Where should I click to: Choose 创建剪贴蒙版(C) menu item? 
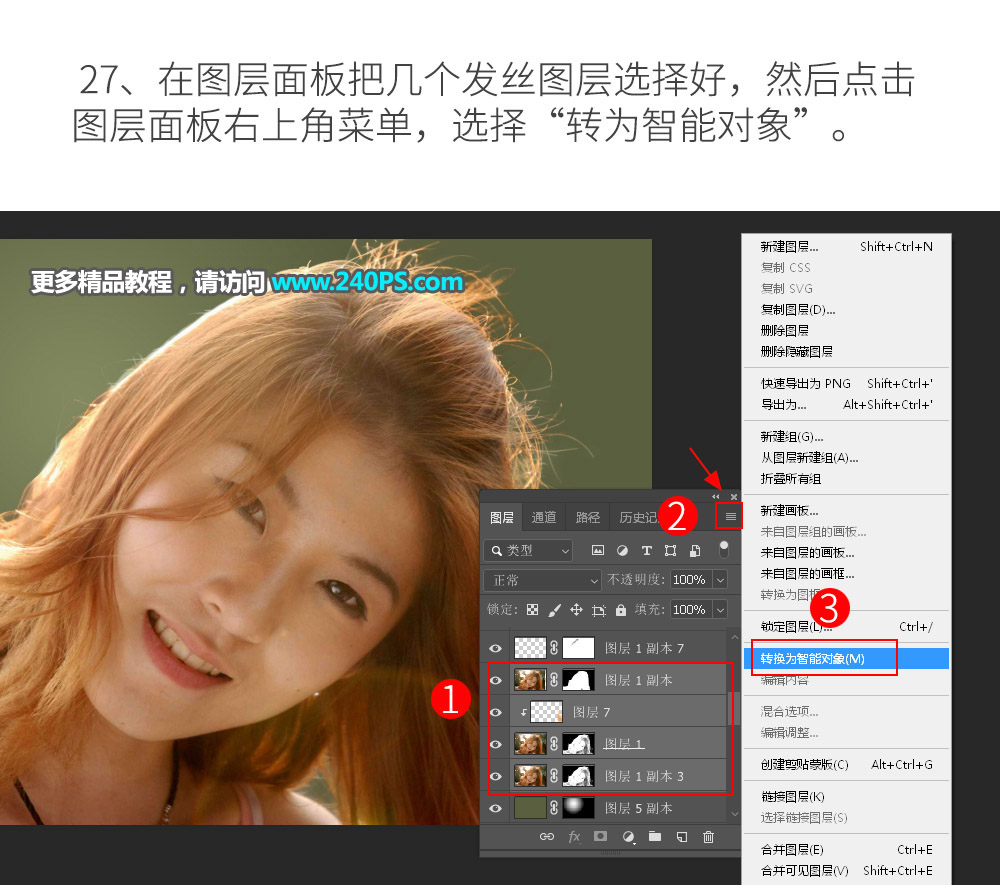846,764
